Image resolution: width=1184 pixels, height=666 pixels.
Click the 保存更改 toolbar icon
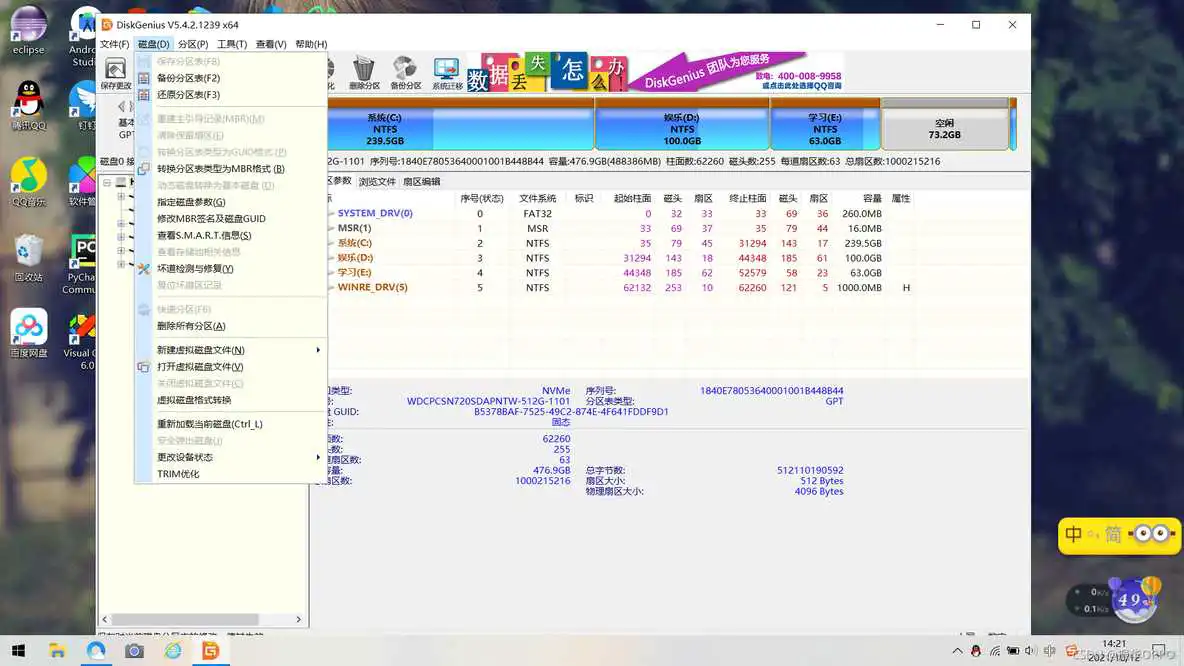pyautogui.click(x=115, y=72)
